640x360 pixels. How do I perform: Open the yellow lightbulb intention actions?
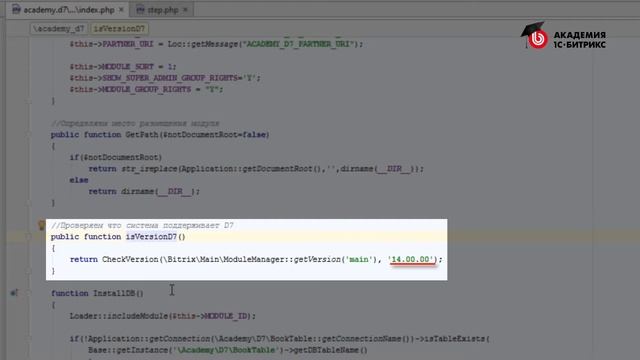click(x=41, y=225)
